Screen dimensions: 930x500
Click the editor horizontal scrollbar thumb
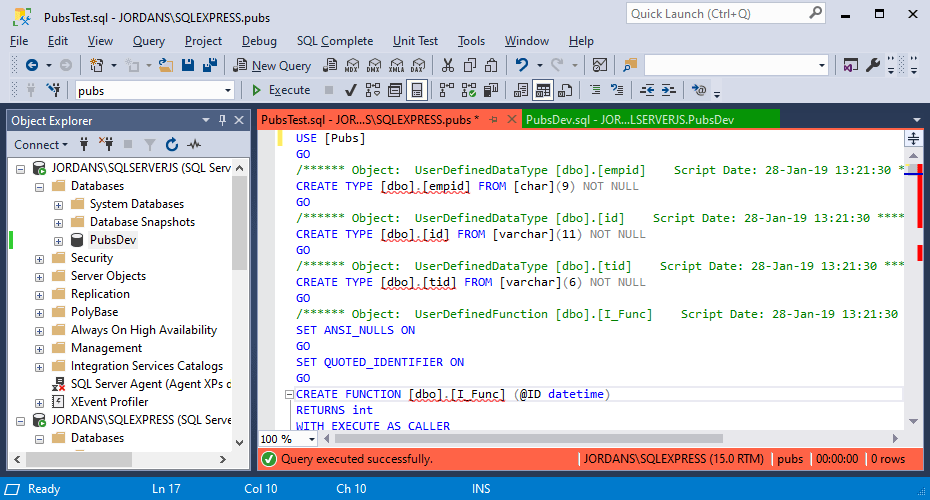point(528,439)
